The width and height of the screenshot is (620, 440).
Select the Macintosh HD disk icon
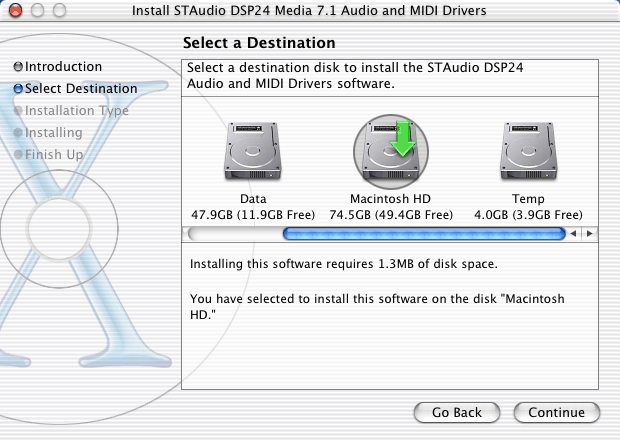391,151
